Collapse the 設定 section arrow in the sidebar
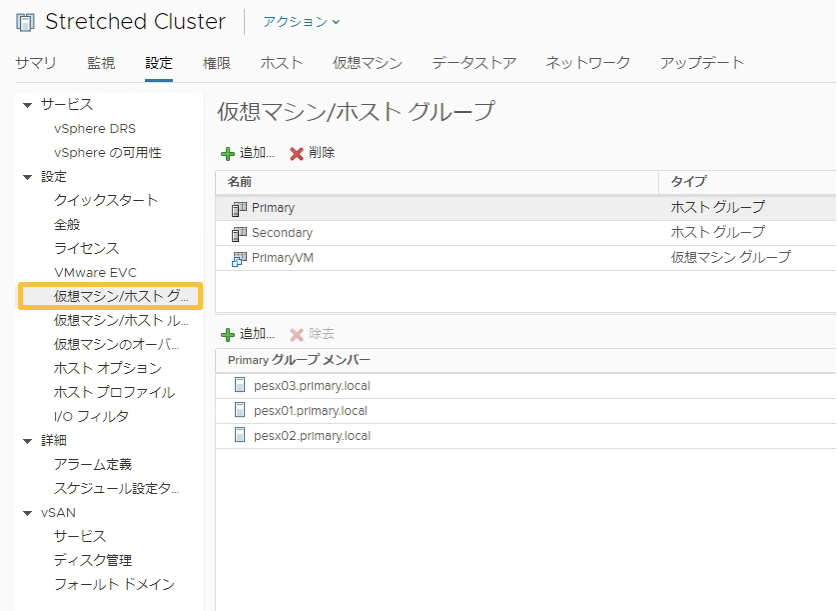 (28, 177)
